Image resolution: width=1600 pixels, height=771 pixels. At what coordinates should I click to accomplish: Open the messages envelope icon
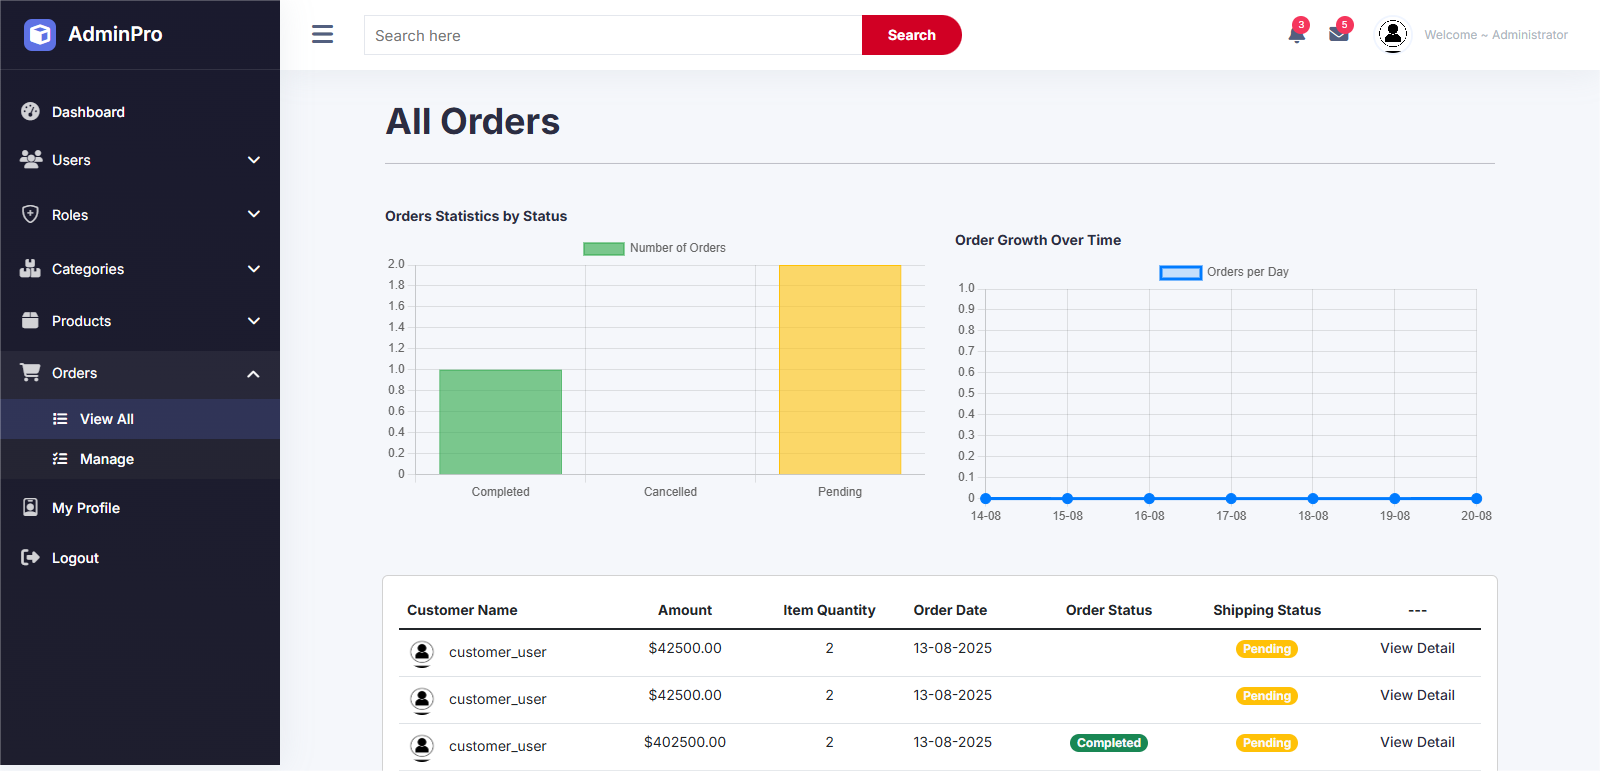1338,35
